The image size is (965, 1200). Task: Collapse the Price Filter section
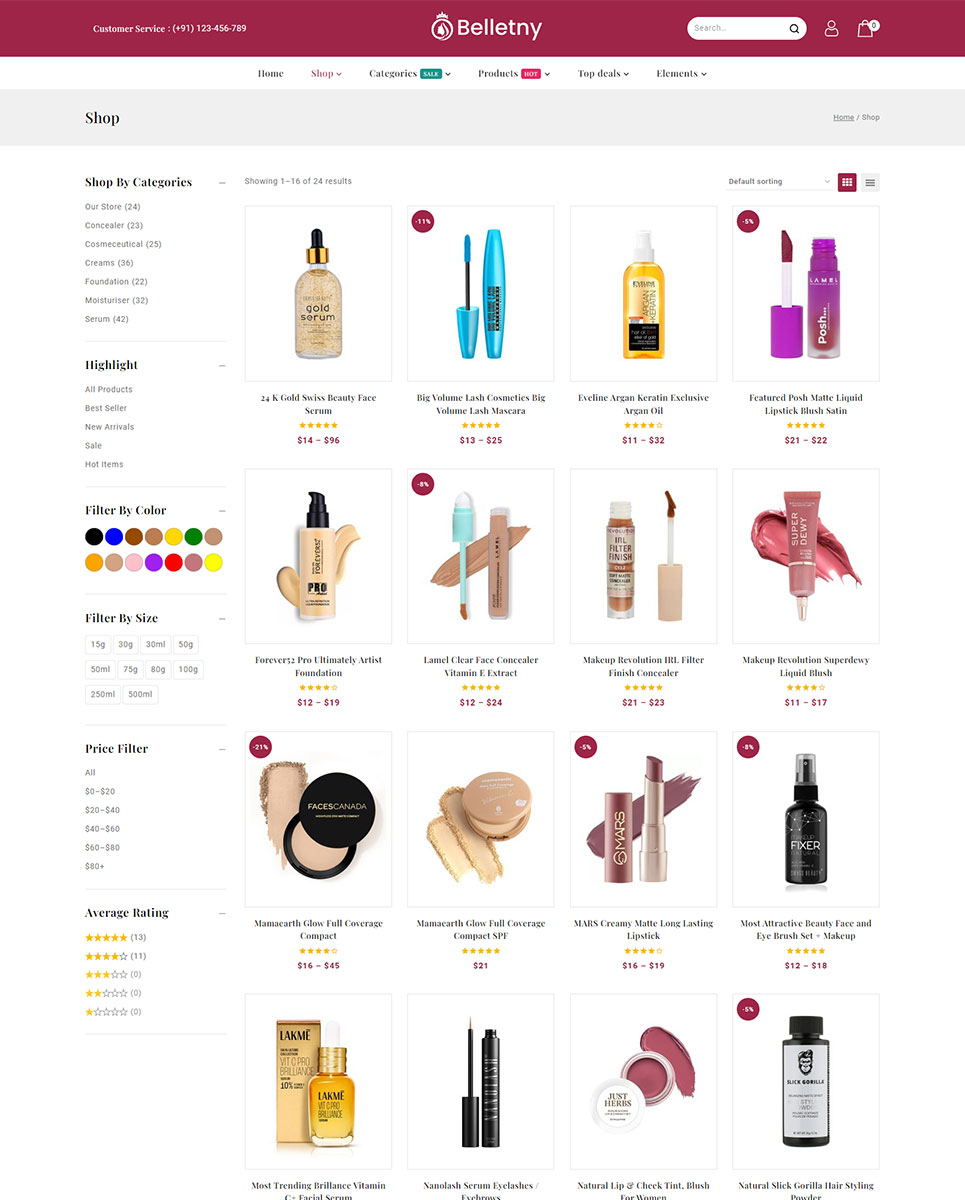(x=222, y=749)
